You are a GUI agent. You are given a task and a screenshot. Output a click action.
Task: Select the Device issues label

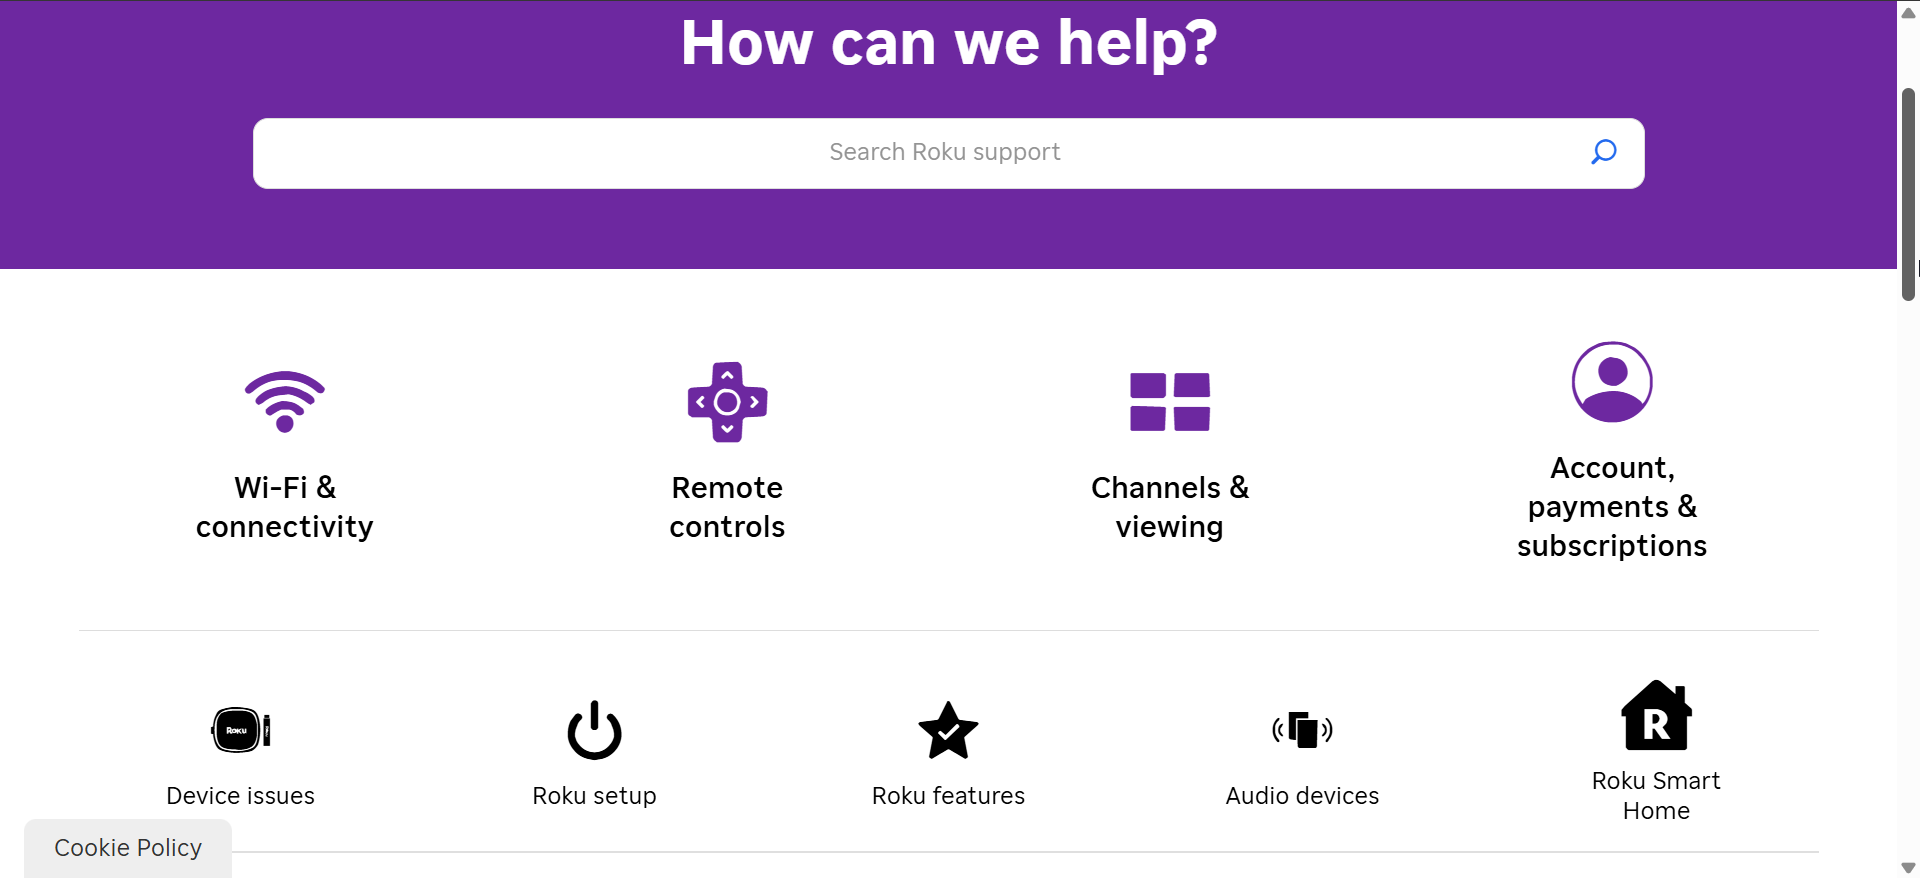tap(241, 796)
